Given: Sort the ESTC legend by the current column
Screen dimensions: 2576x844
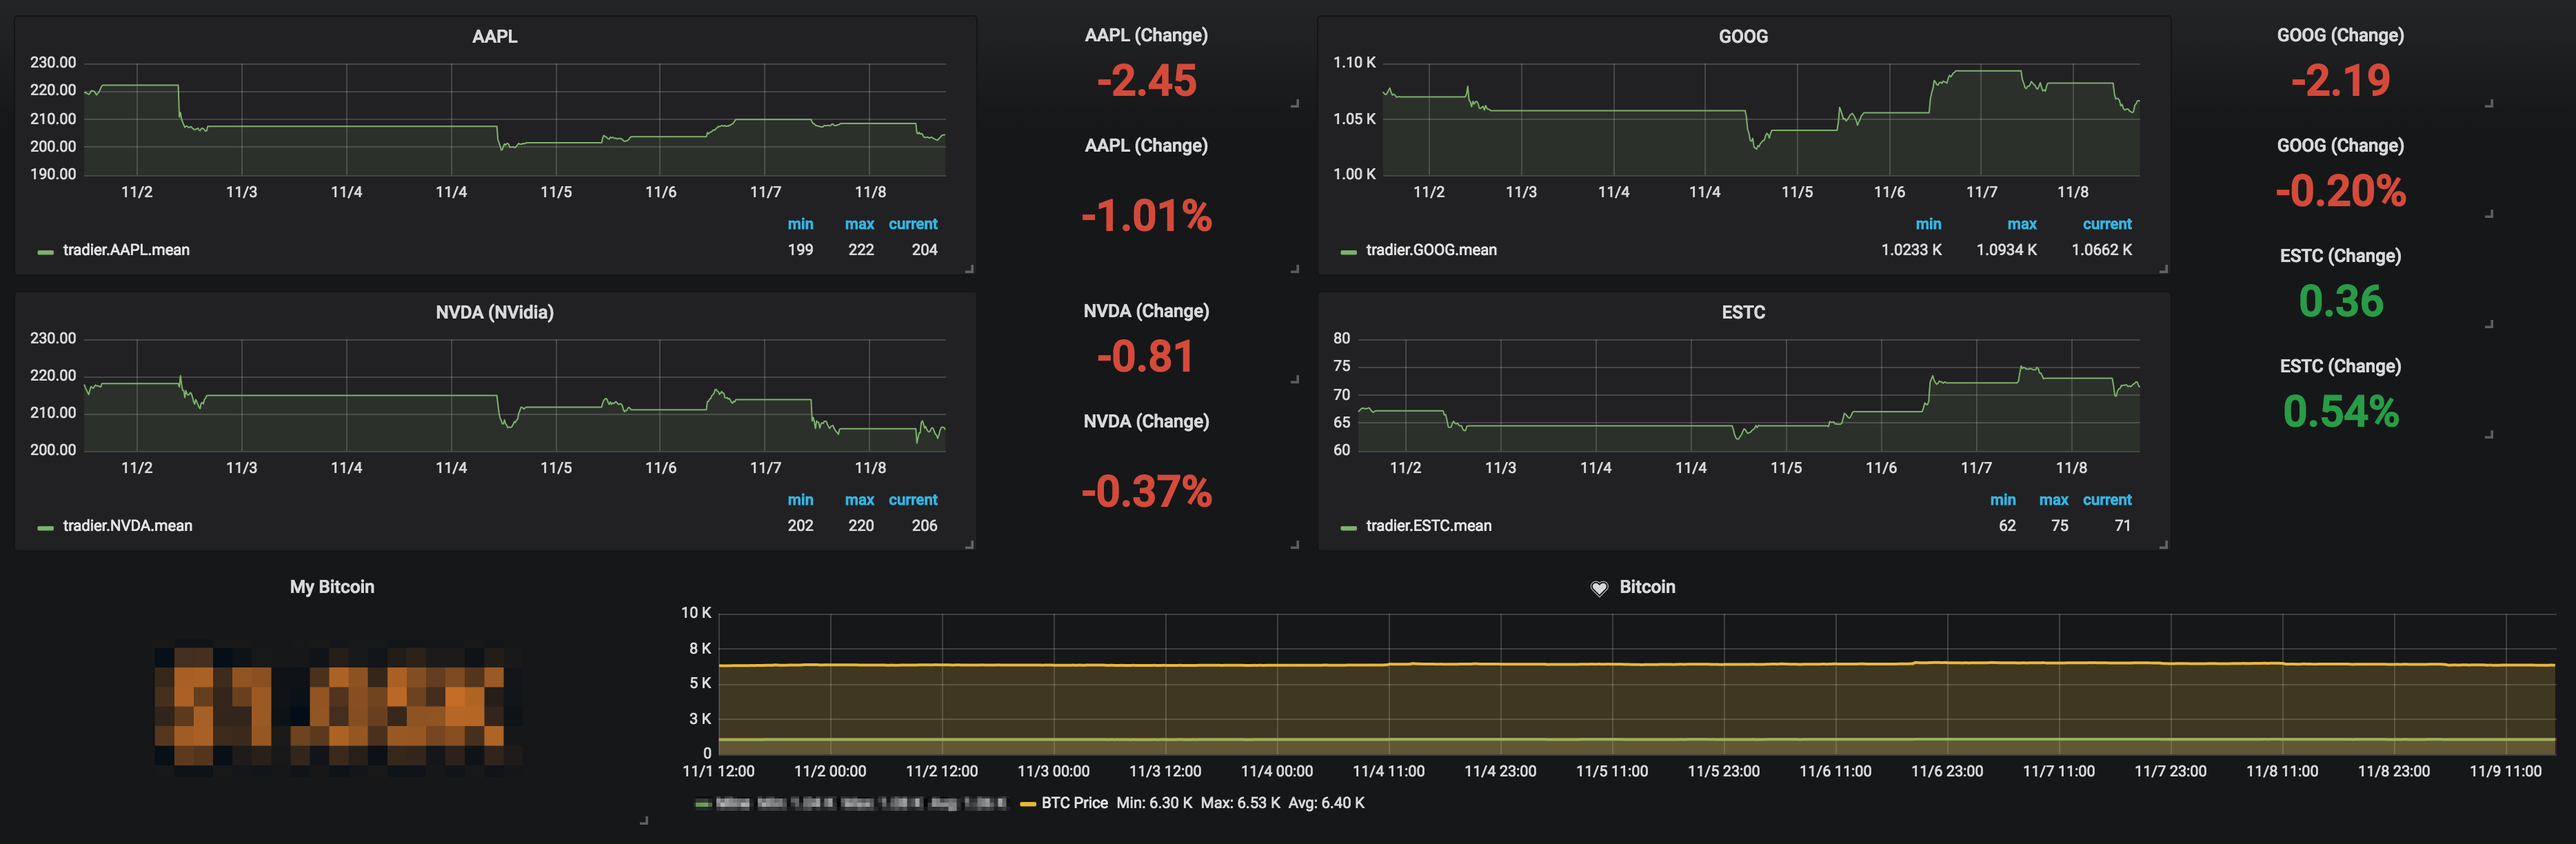Looking at the screenshot, I should [x=2107, y=500].
